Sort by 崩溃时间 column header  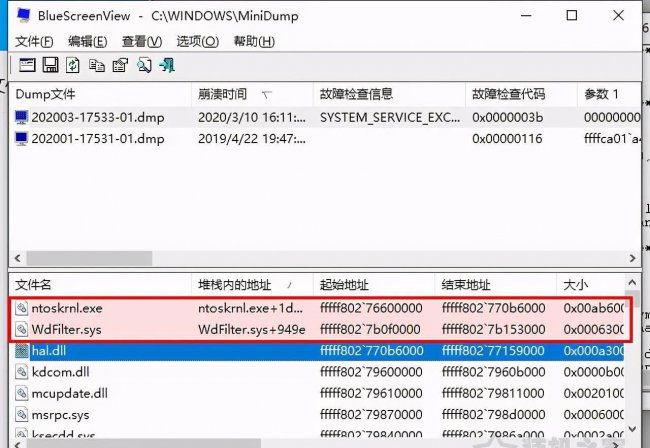pyautogui.click(x=252, y=94)
